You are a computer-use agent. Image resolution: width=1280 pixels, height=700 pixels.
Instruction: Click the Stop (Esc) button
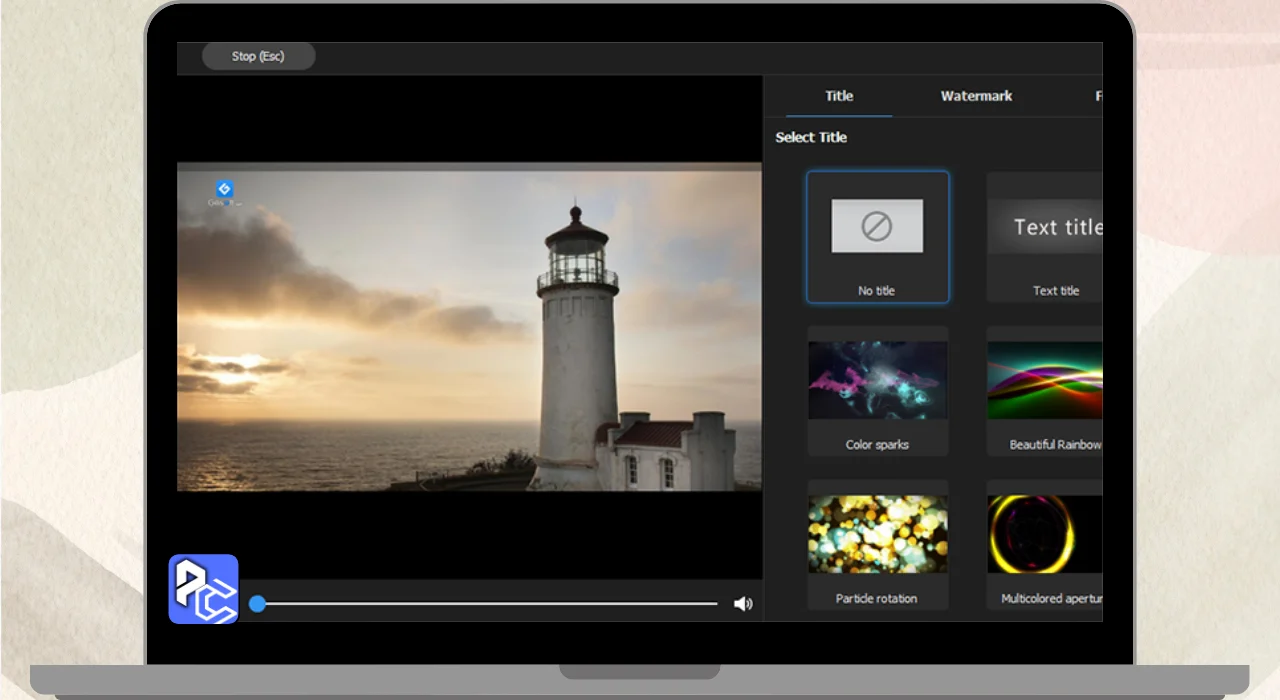pyautogui.click(x=258, y=57)
